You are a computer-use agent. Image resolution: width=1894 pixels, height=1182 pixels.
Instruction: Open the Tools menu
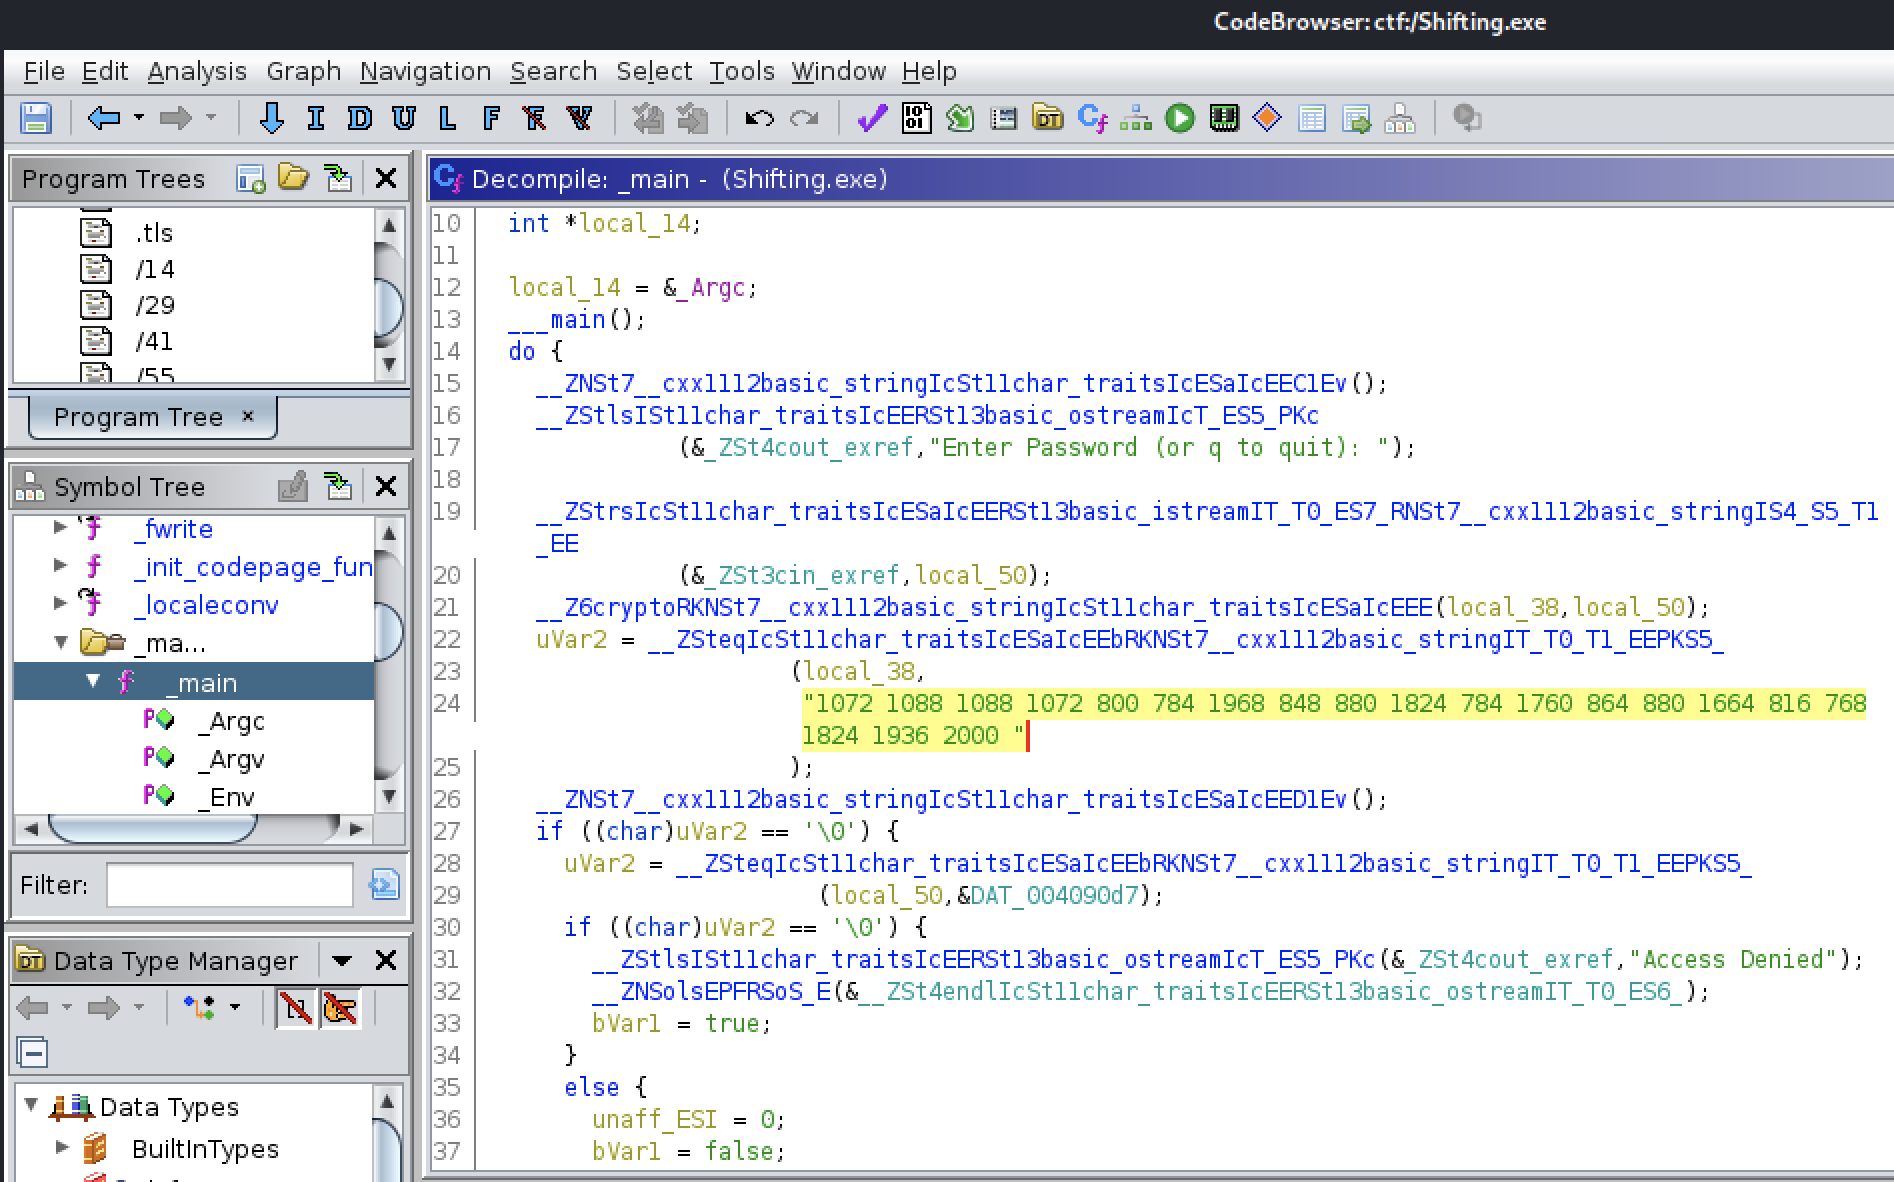pyautogui.click(x=742, y=71)
